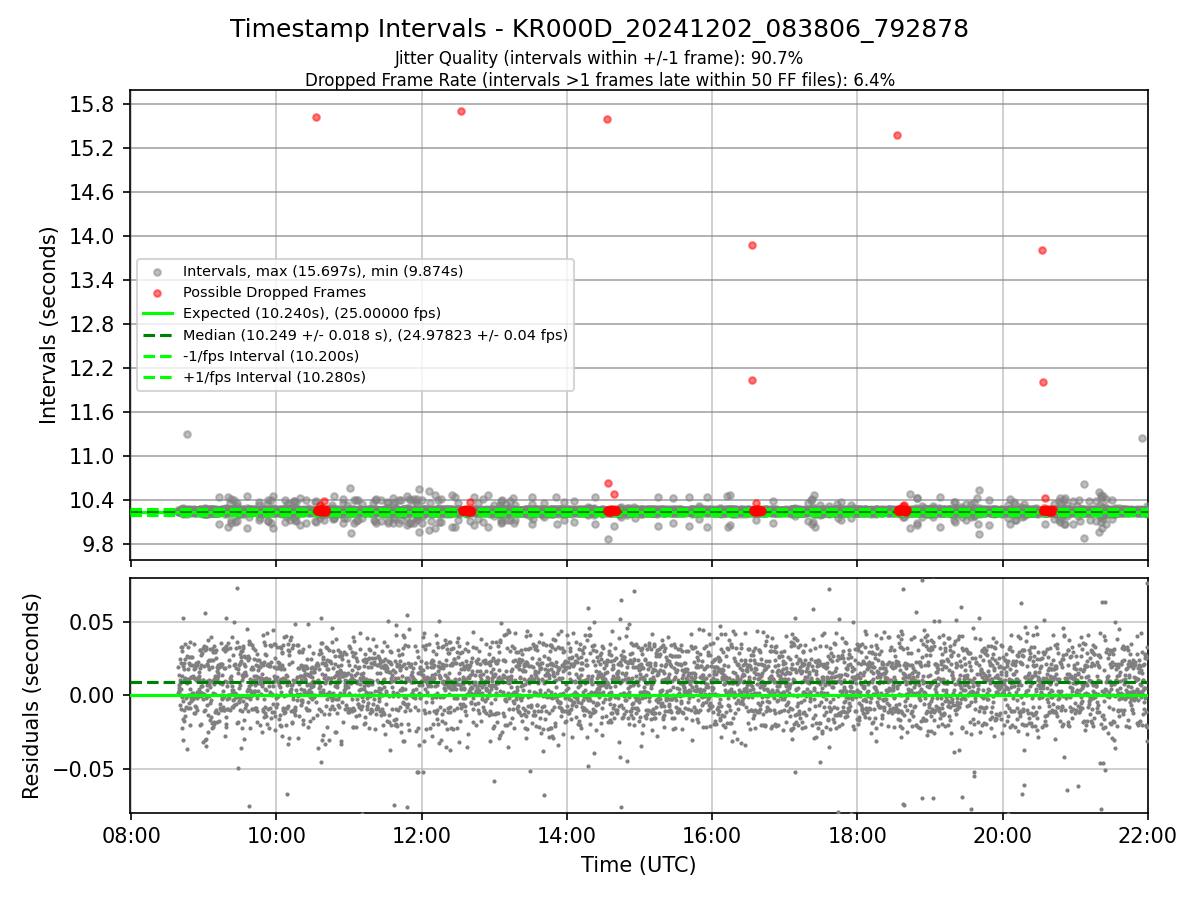Click the highest red dropped-frame point near 12:30
1200x900 pixels.
[461, 111]
